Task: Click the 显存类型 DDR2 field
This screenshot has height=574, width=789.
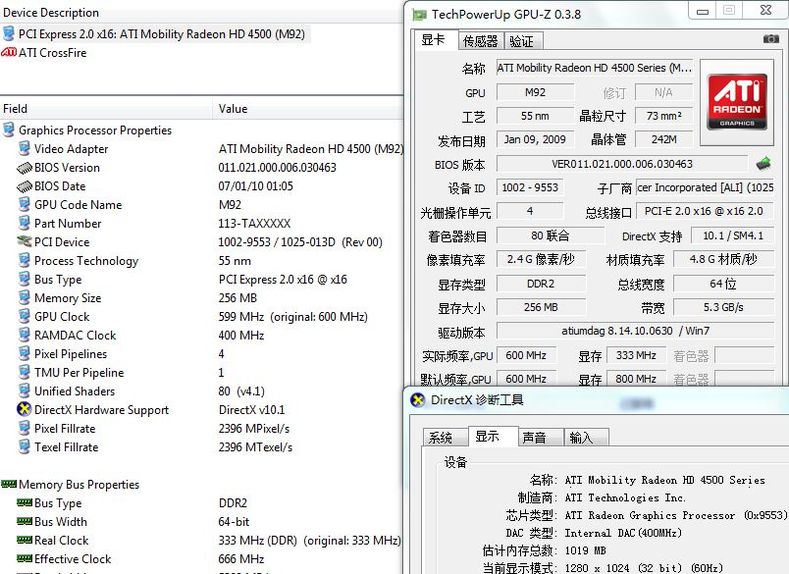Action: coord(541,284)
